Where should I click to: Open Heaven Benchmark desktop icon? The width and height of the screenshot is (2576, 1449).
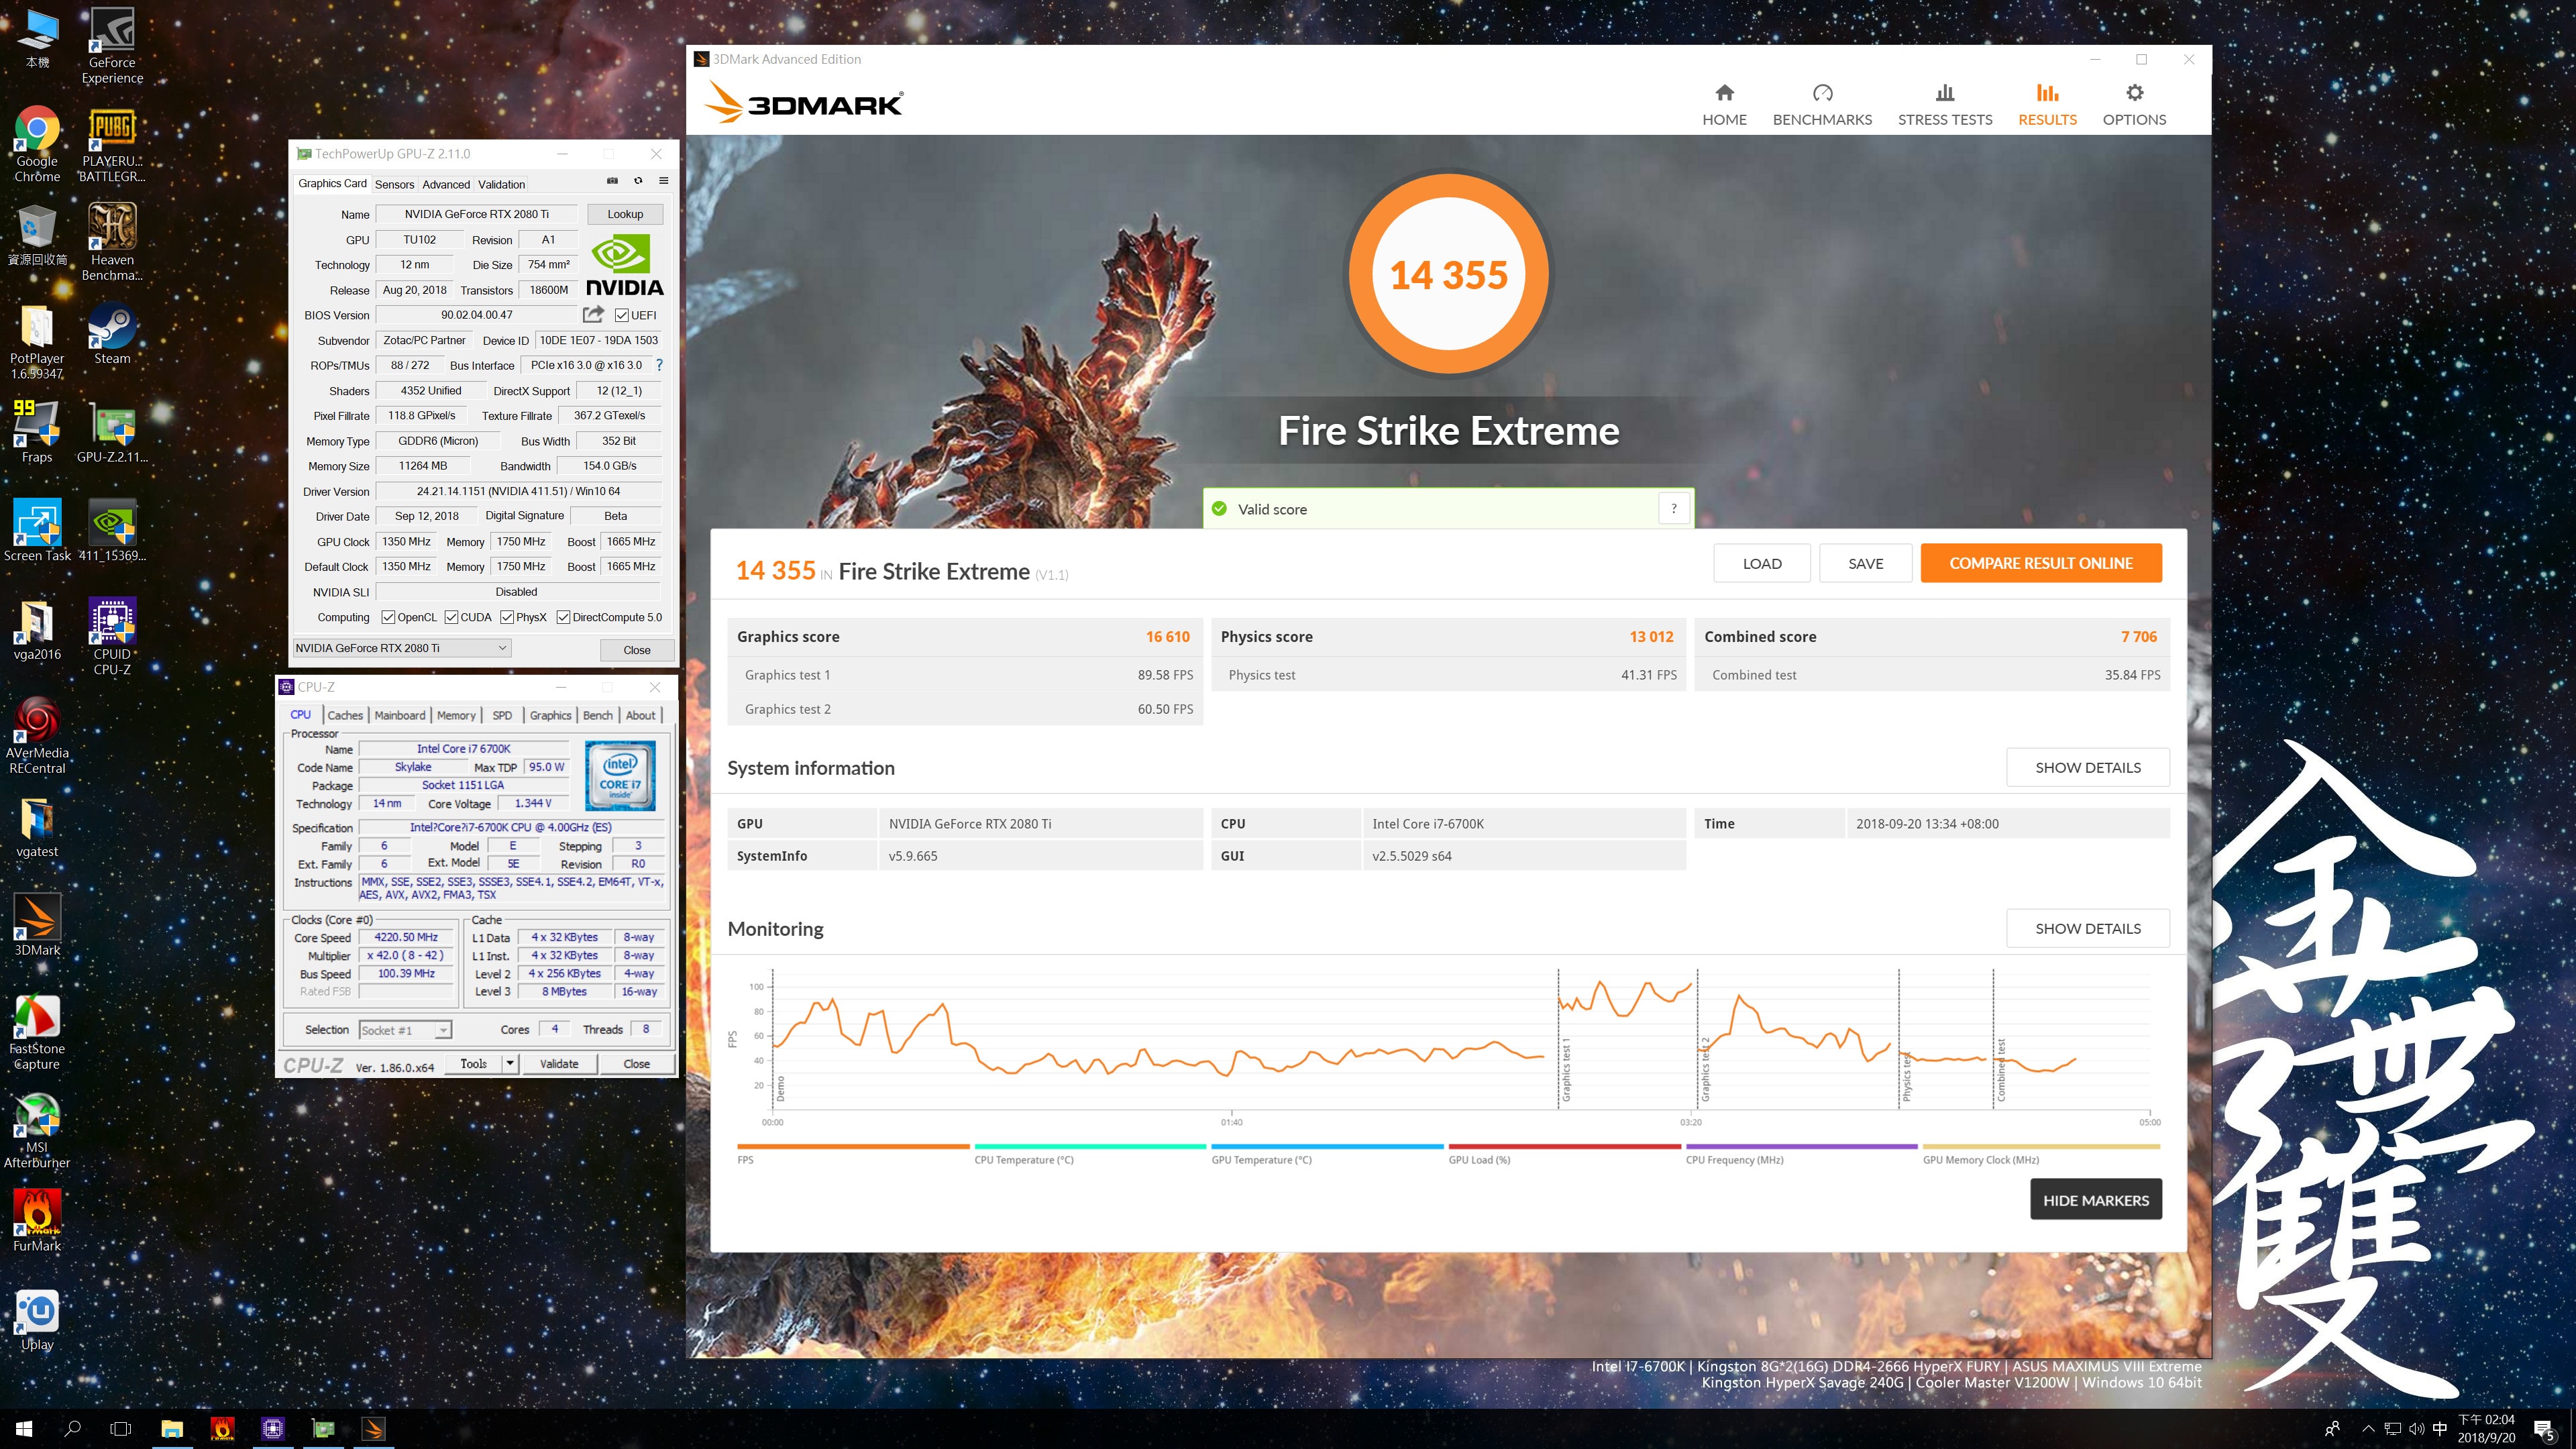pyautogui.click(x=112, y=242)
